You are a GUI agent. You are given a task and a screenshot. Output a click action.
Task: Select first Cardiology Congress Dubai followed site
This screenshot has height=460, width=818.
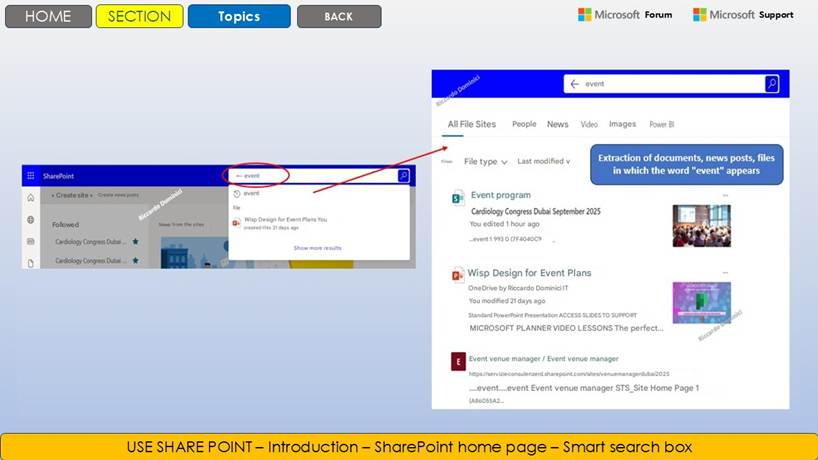pos(90,242)
